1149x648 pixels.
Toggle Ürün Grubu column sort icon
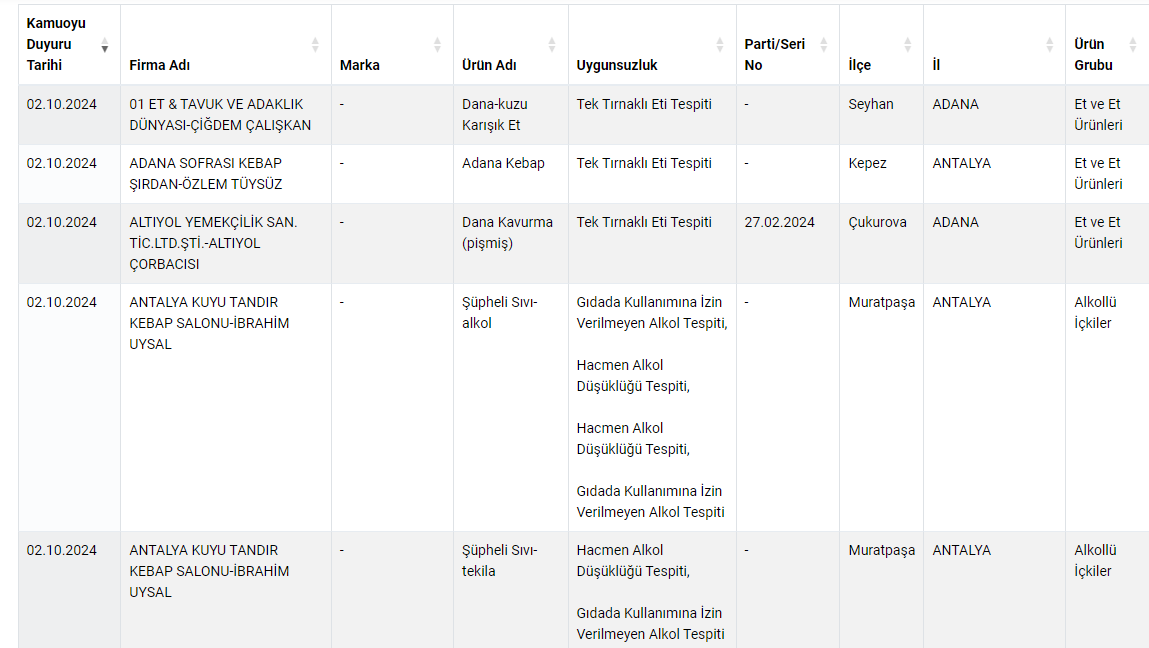click(1133, 45)
